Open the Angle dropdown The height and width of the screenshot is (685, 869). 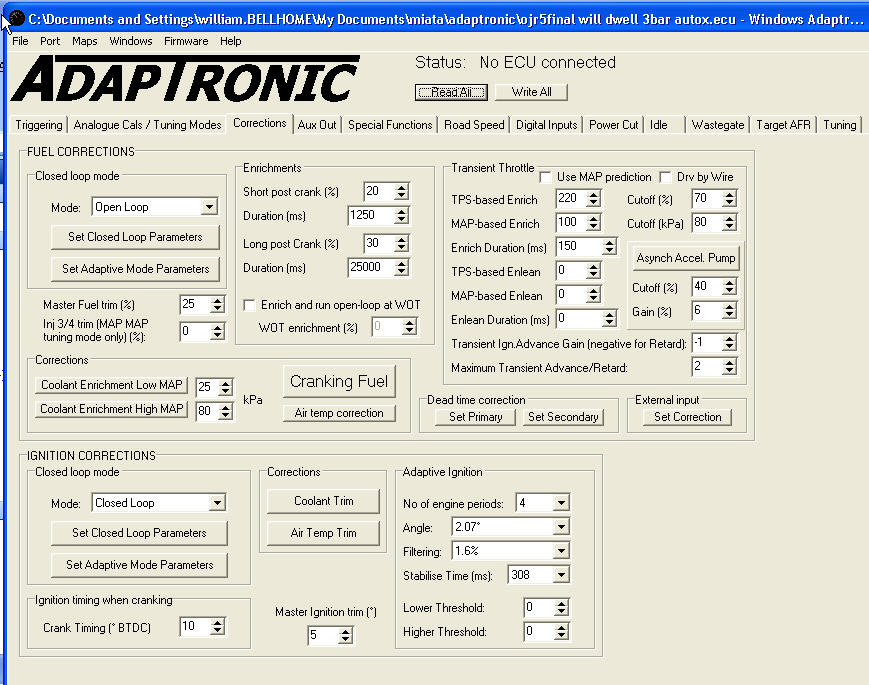click(561, 526)
